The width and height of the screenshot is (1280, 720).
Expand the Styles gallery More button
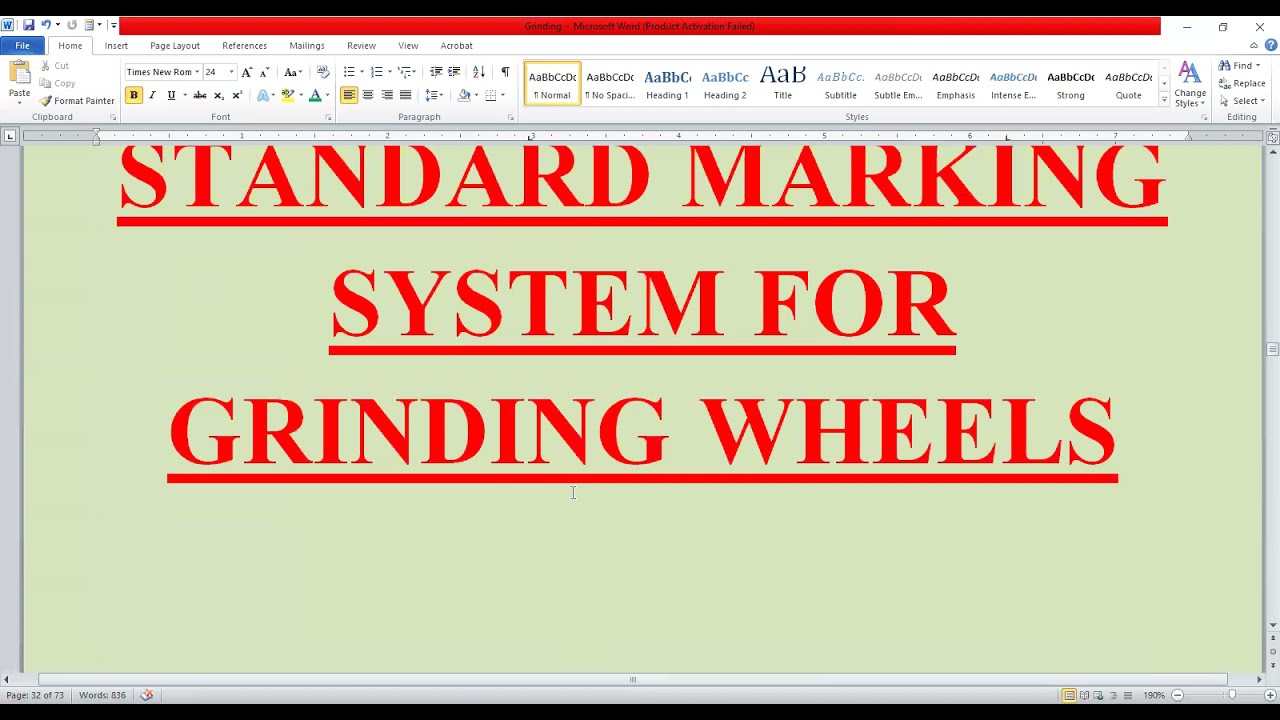click(x=1164, y=100)
